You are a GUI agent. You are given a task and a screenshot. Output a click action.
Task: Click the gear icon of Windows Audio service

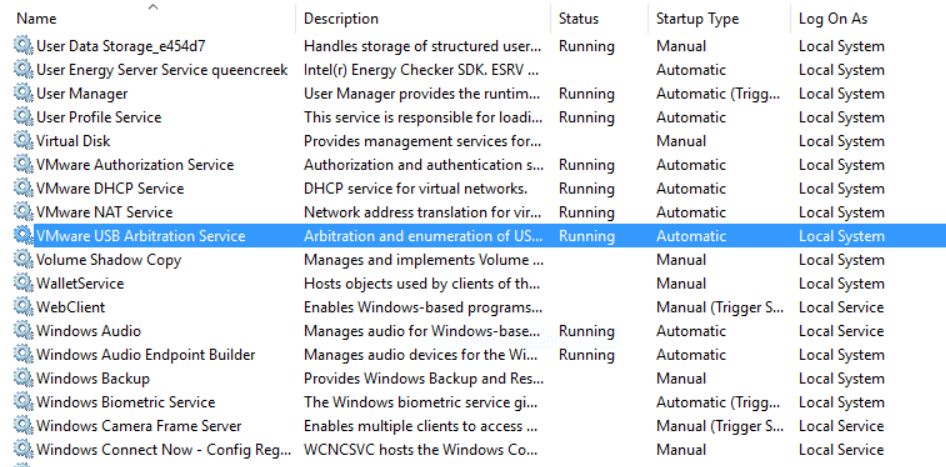click(23, 331)
